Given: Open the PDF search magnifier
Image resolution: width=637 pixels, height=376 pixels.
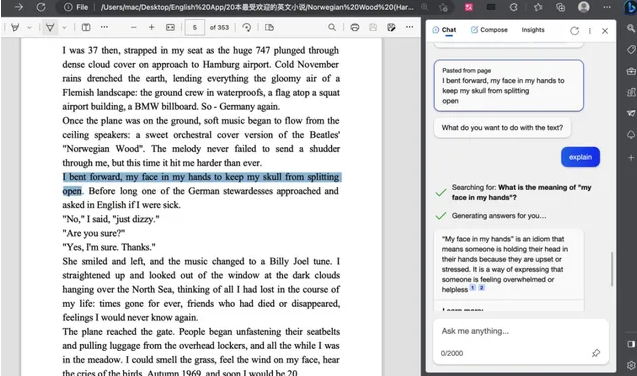Looking at the screenshot, I should tap(332, 28).
